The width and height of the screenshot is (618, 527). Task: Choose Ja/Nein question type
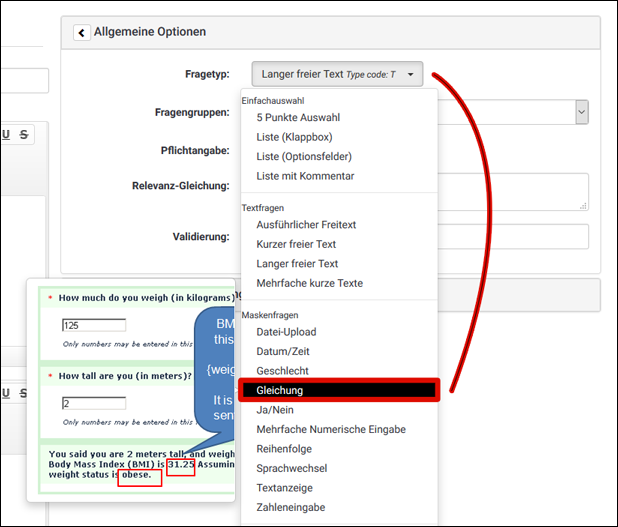tap(277, 410)
